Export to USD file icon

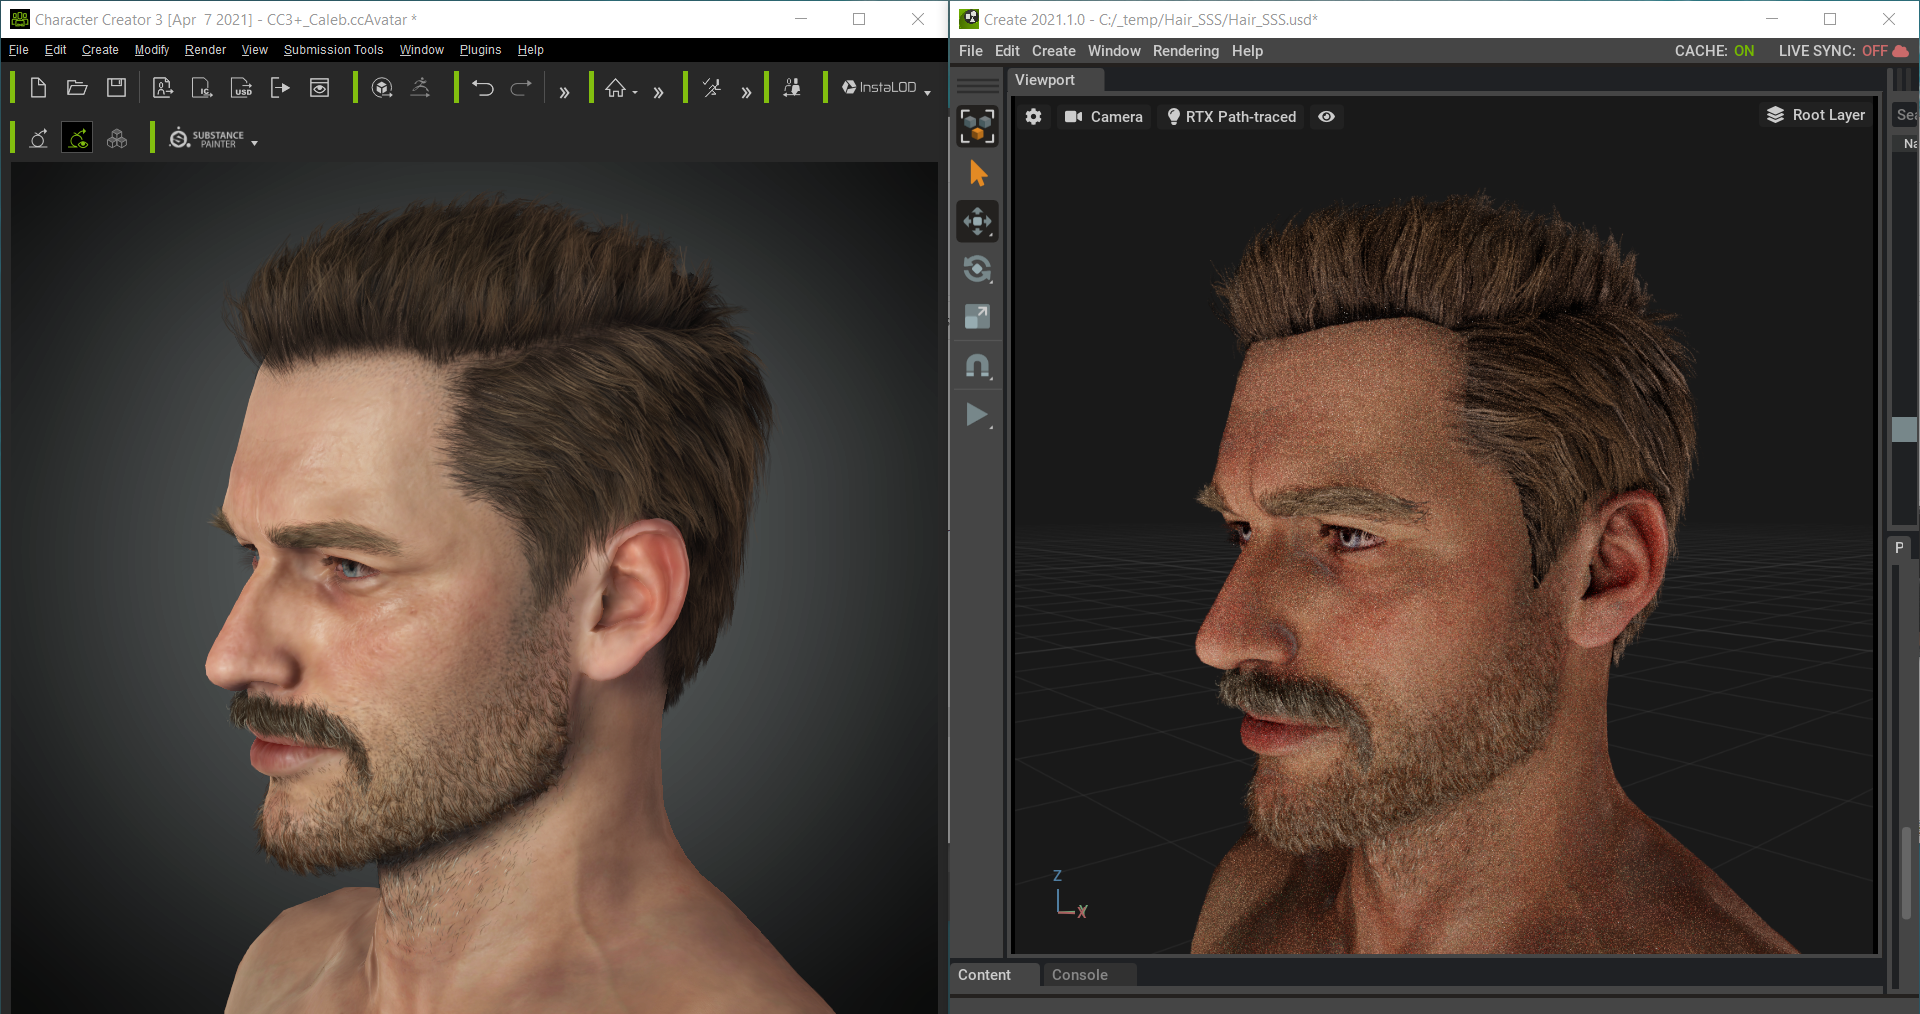pyautogui.click(x=241, y=88)
